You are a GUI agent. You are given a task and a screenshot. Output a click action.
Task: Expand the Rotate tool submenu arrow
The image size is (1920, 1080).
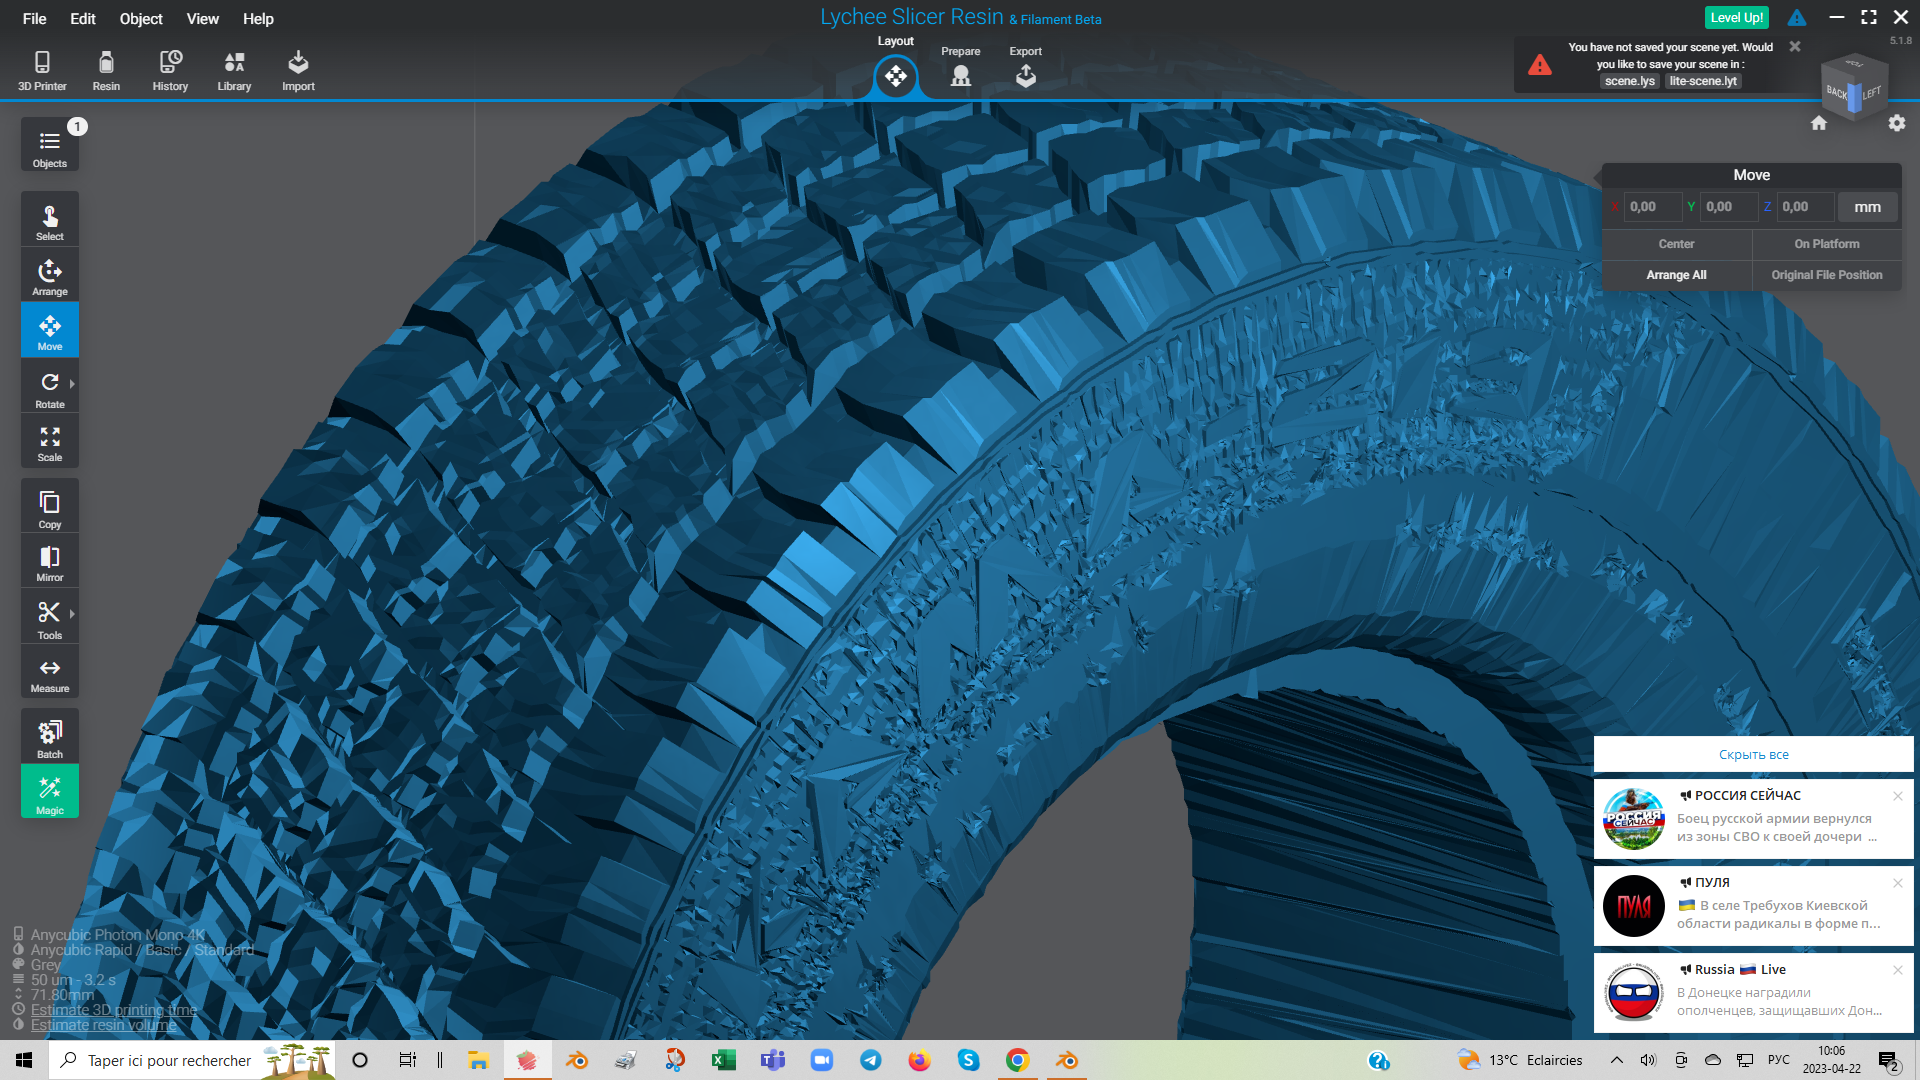click(73, 383)
